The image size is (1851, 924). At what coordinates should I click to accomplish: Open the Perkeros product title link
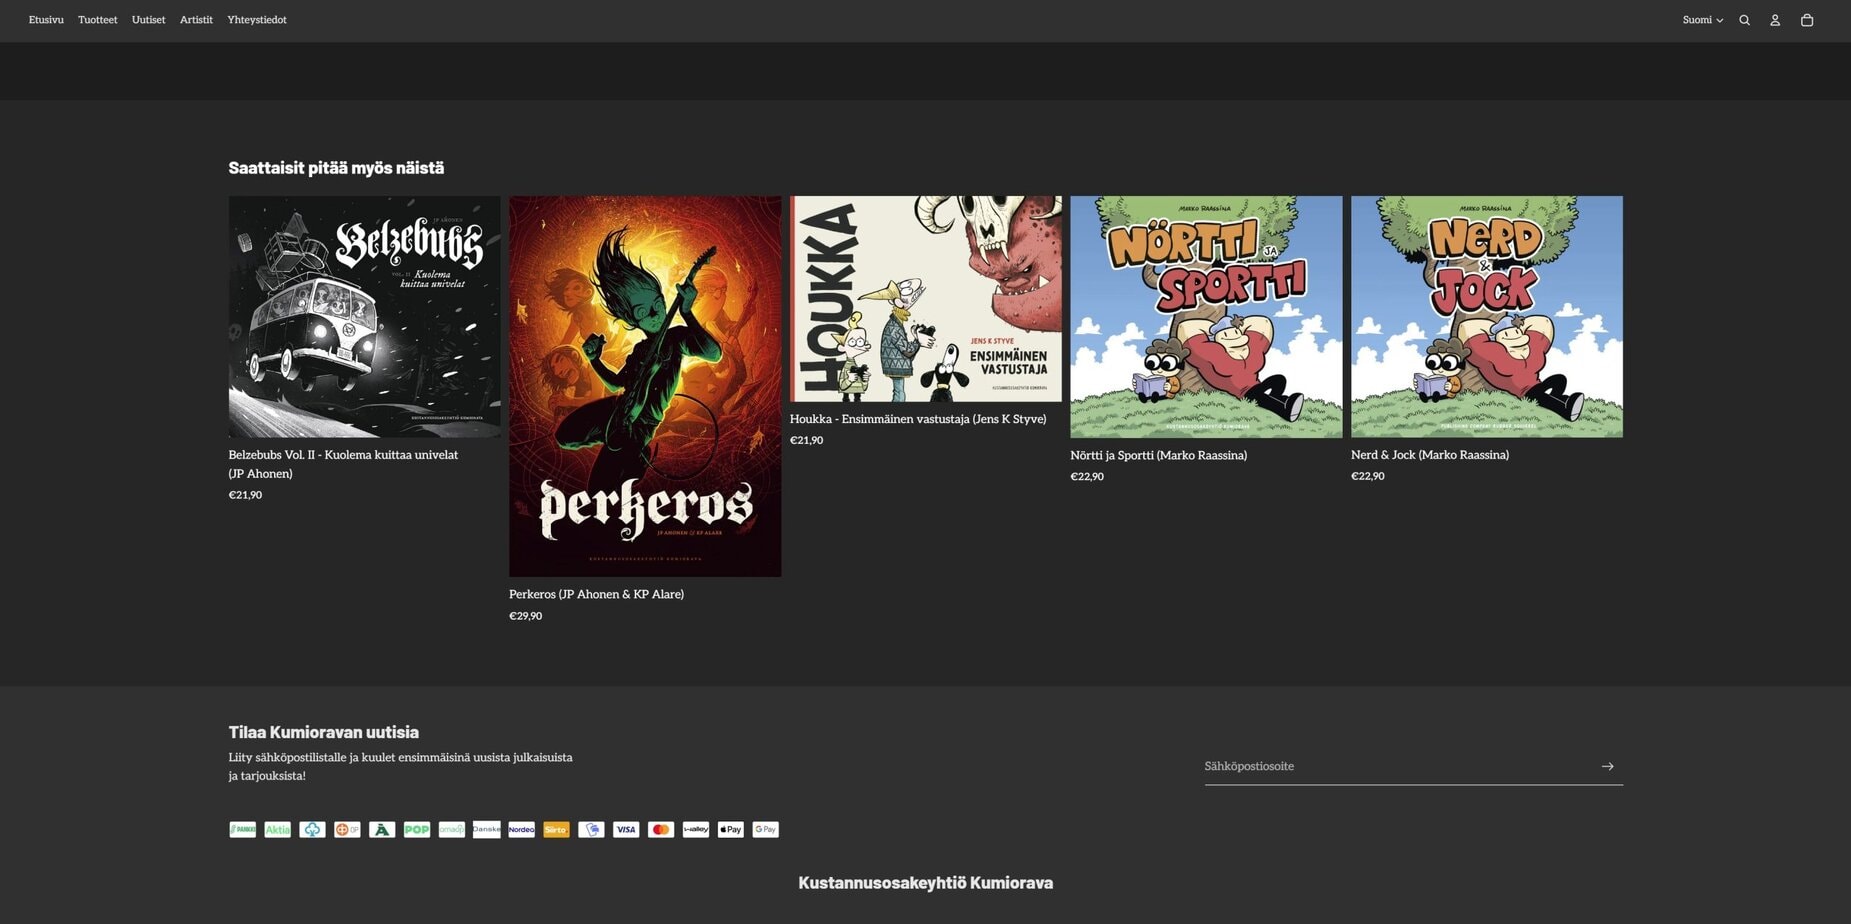596,594
